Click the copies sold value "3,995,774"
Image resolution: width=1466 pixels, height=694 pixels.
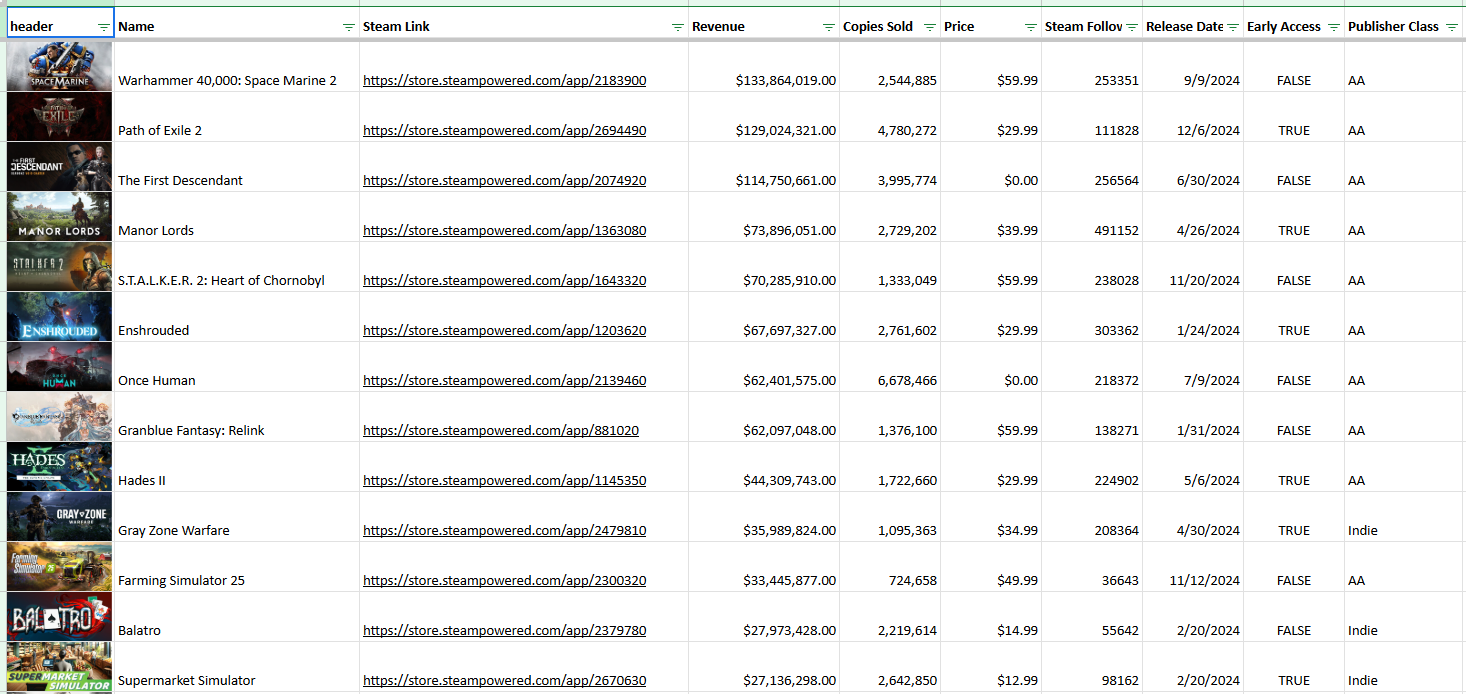coord(907,181)
